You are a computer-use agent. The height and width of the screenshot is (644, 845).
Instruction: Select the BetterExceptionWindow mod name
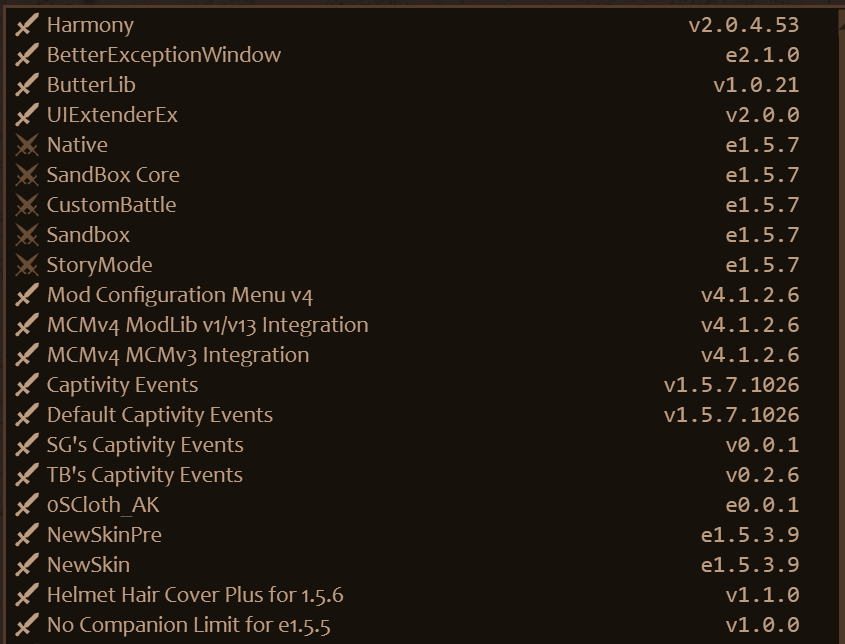coord(164,55)
